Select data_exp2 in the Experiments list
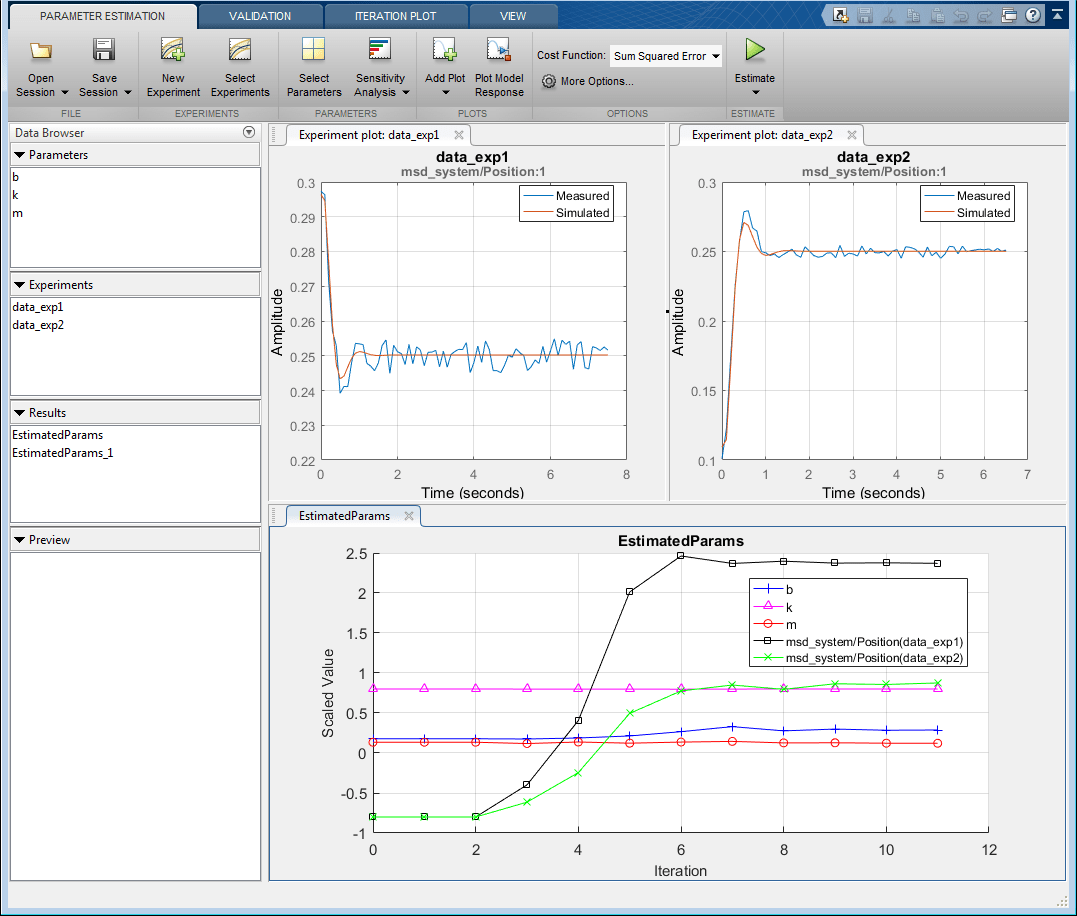 (x=38, y=325)
